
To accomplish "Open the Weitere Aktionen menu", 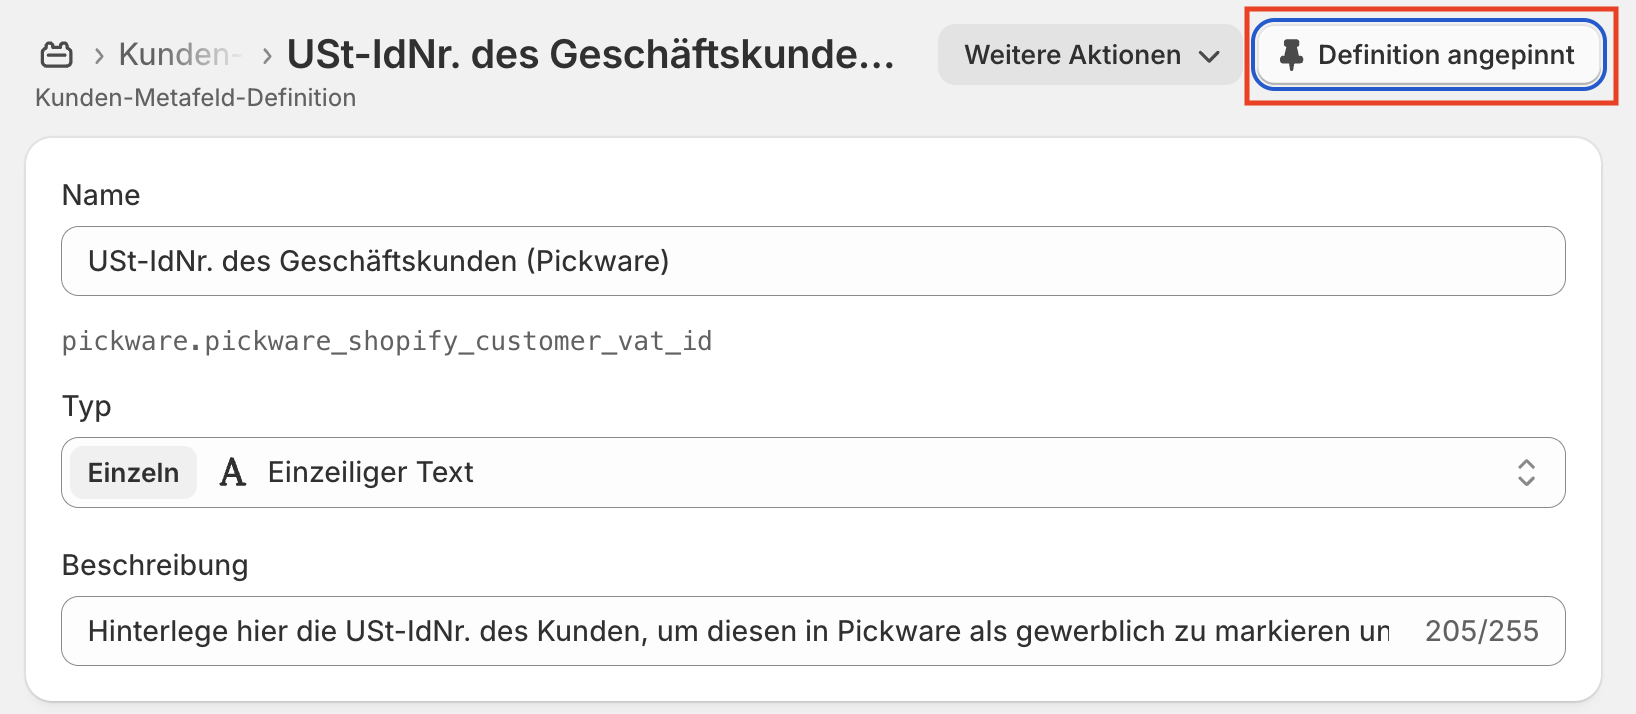I will pos(1072,55).
